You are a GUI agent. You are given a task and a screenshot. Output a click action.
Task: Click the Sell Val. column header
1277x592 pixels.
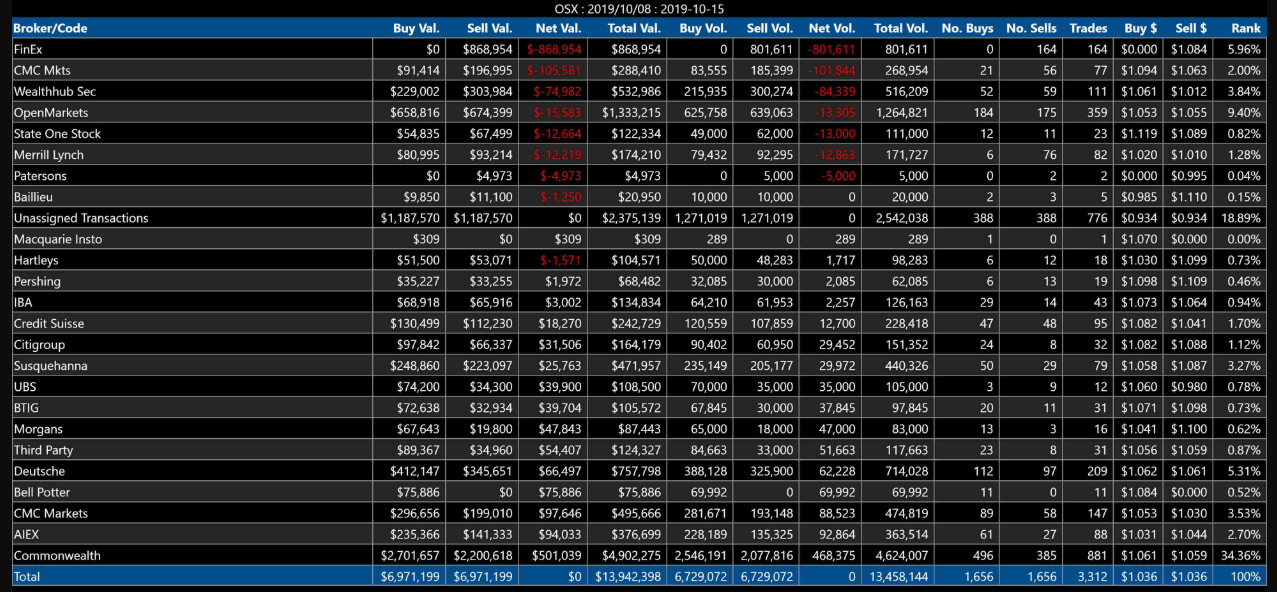click(488, 28)
